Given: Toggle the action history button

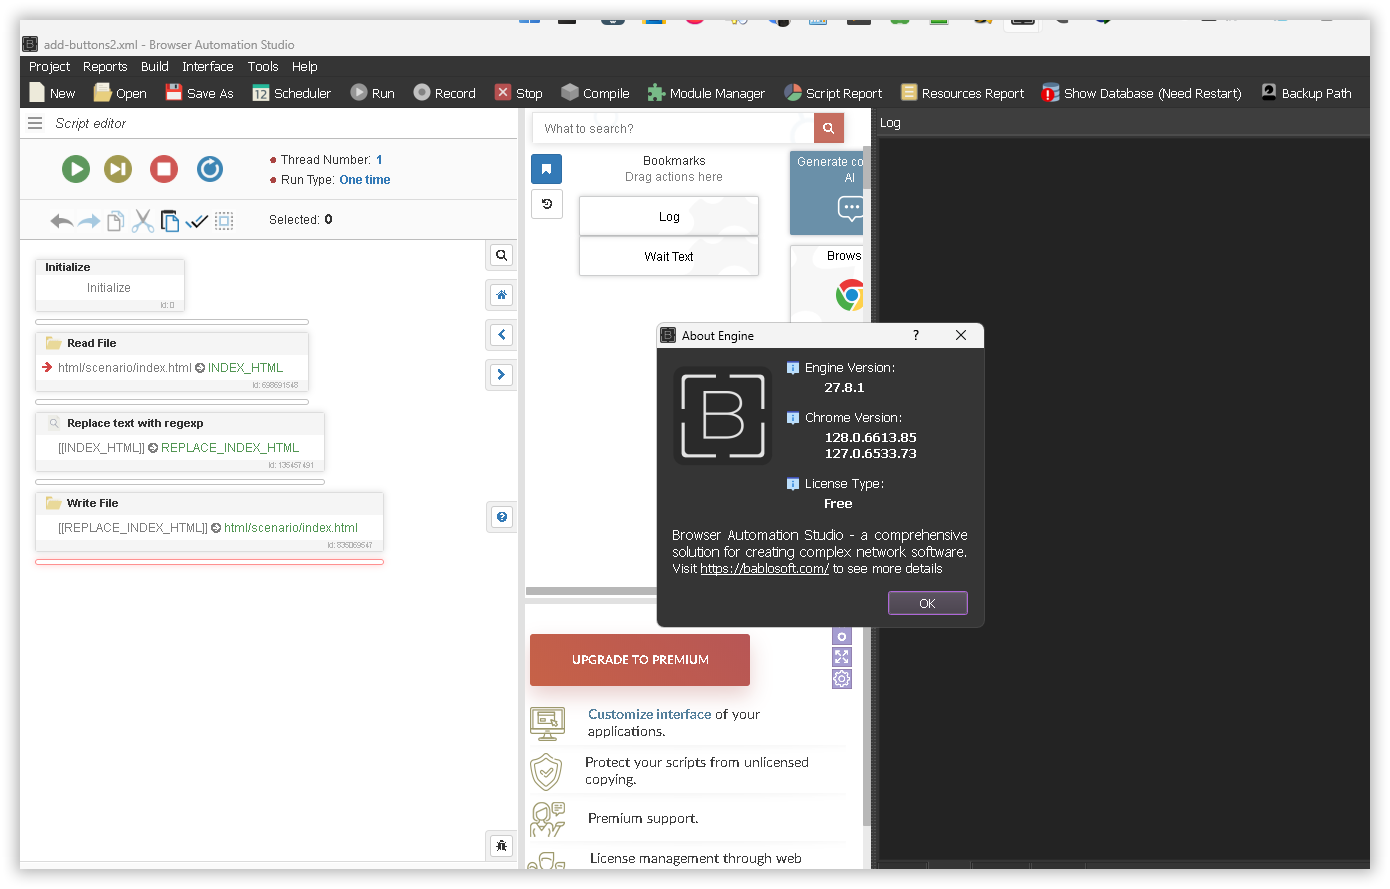Looking at the screenshot, I should [546, 204].
